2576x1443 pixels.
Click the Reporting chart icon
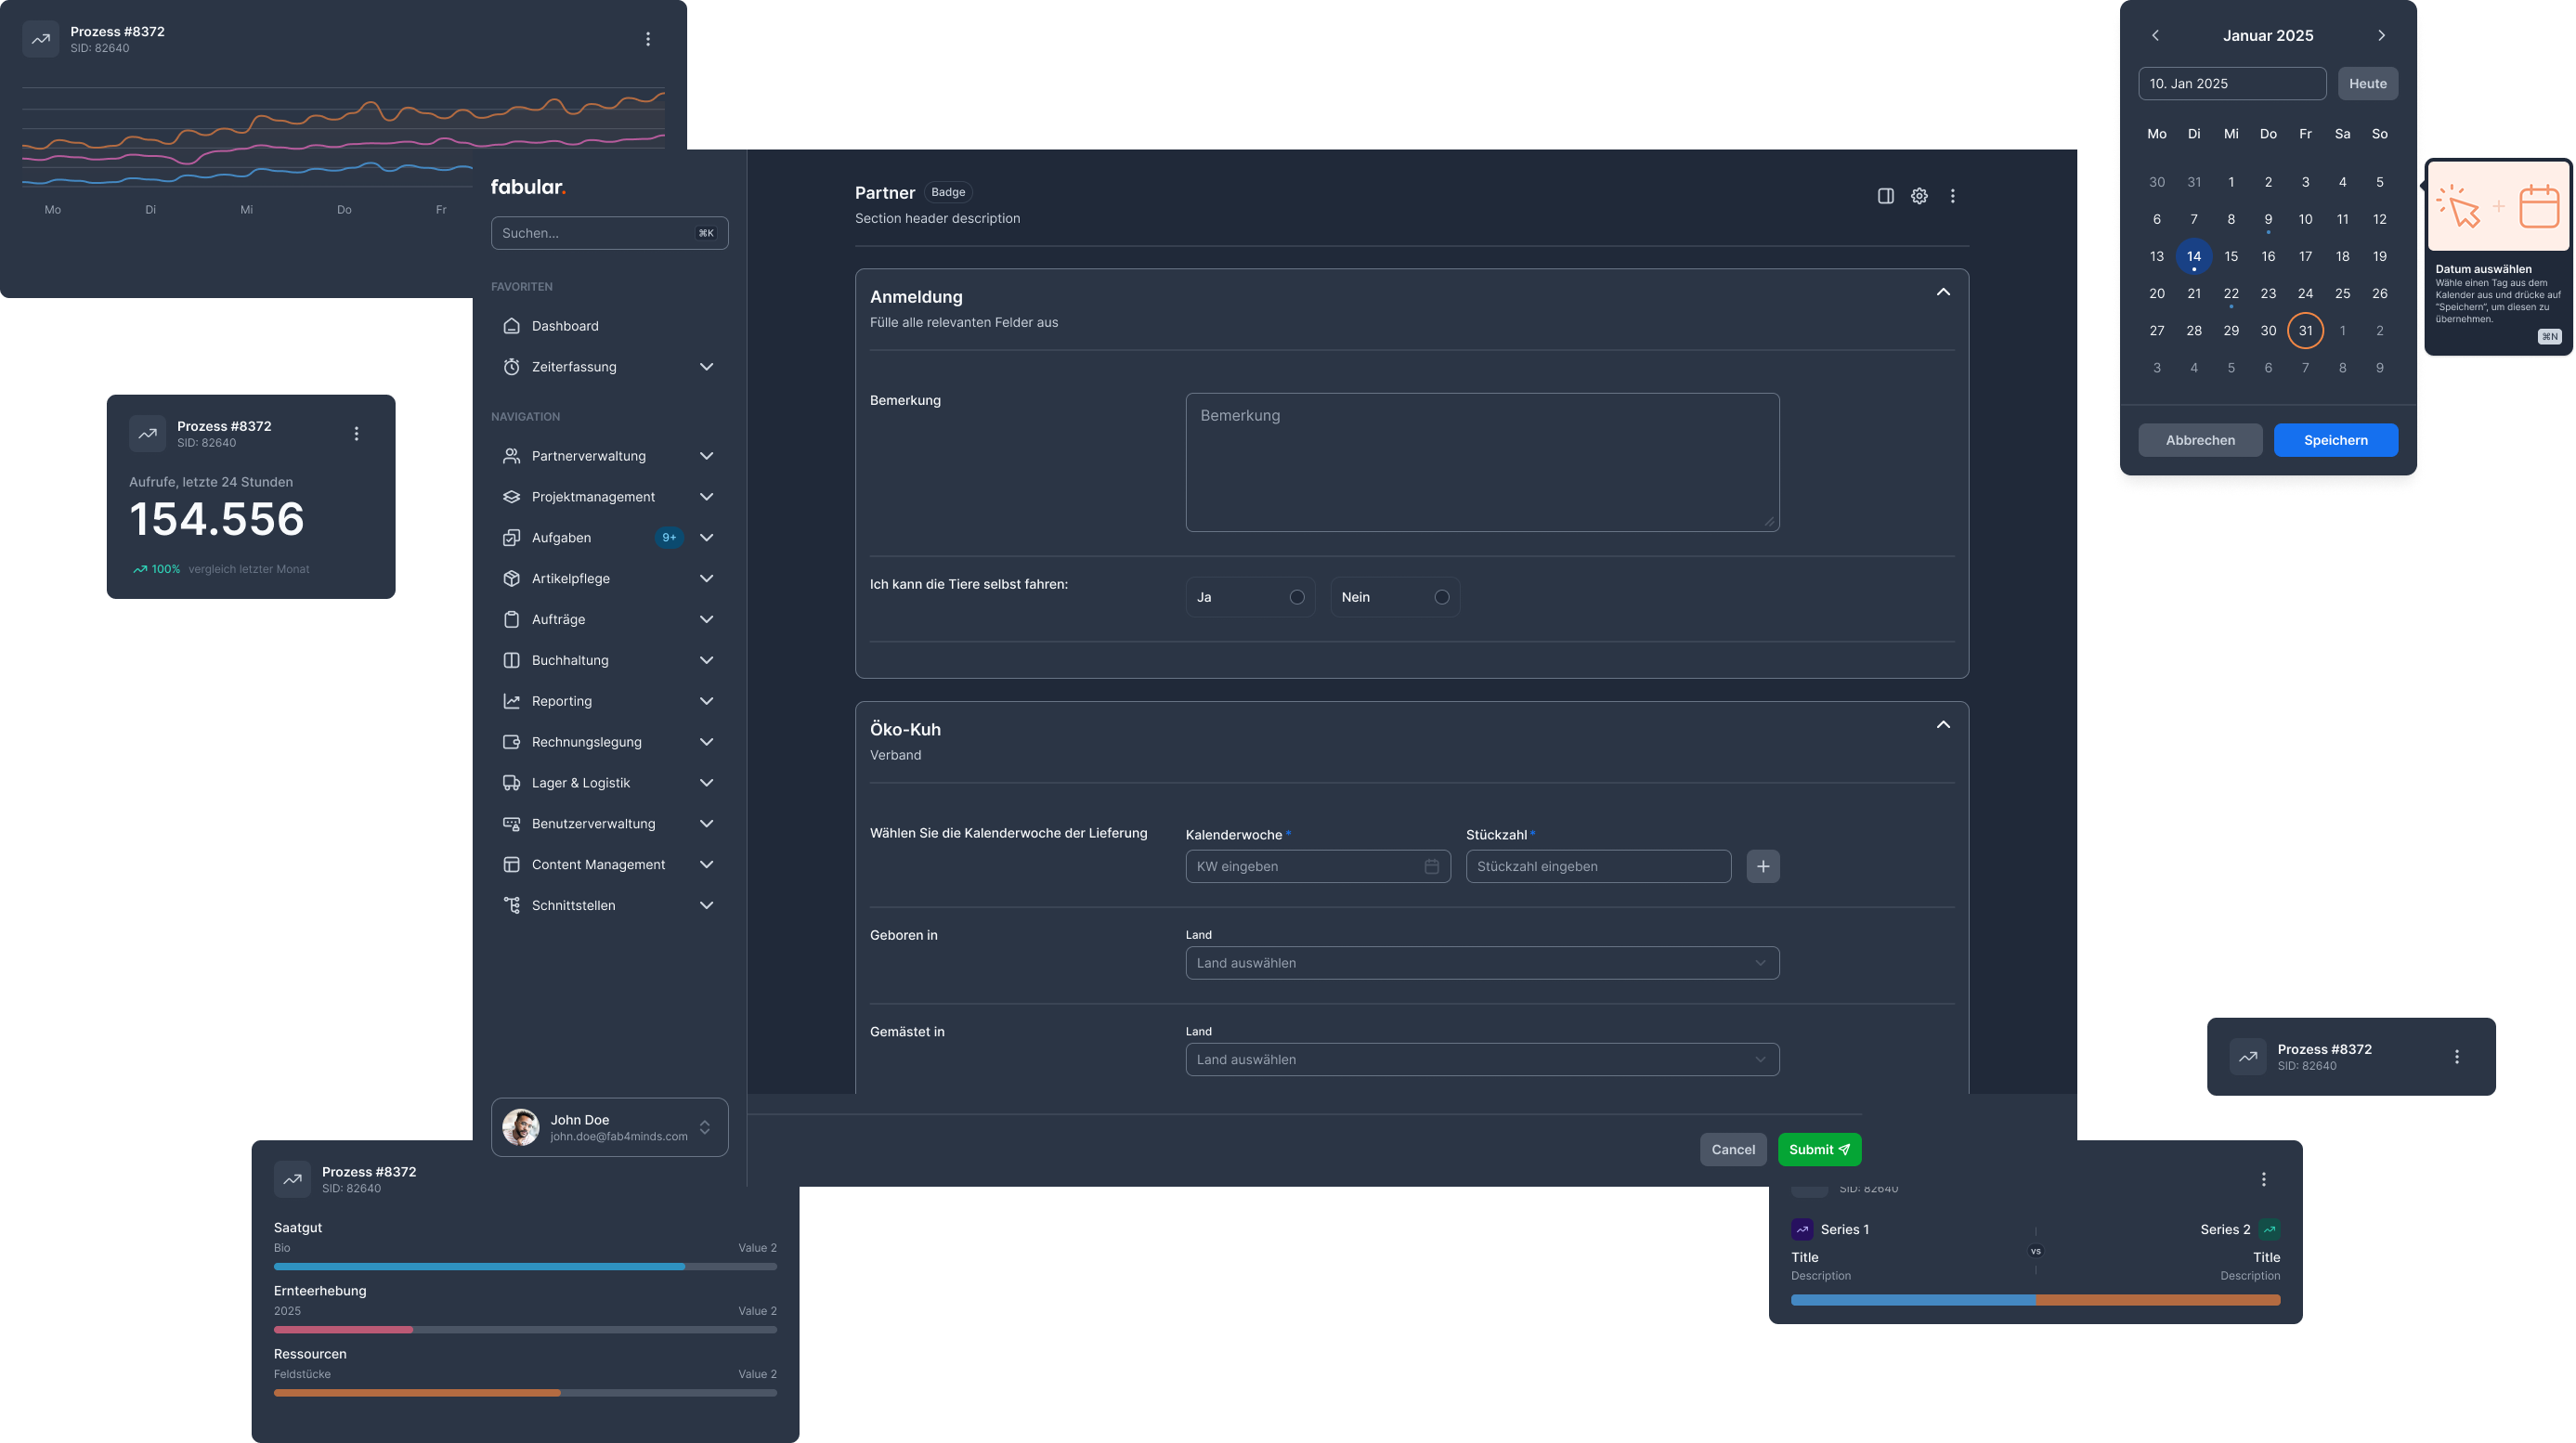pyautogui.click(x=511, y=702)
